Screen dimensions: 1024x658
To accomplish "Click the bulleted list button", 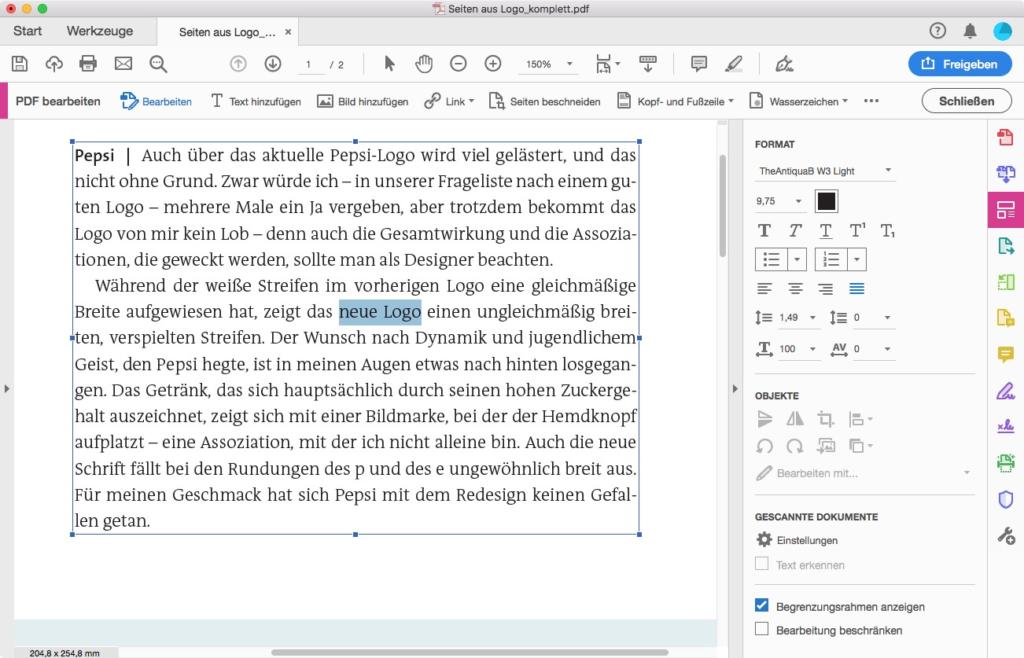I will click(x=771, y=260).
